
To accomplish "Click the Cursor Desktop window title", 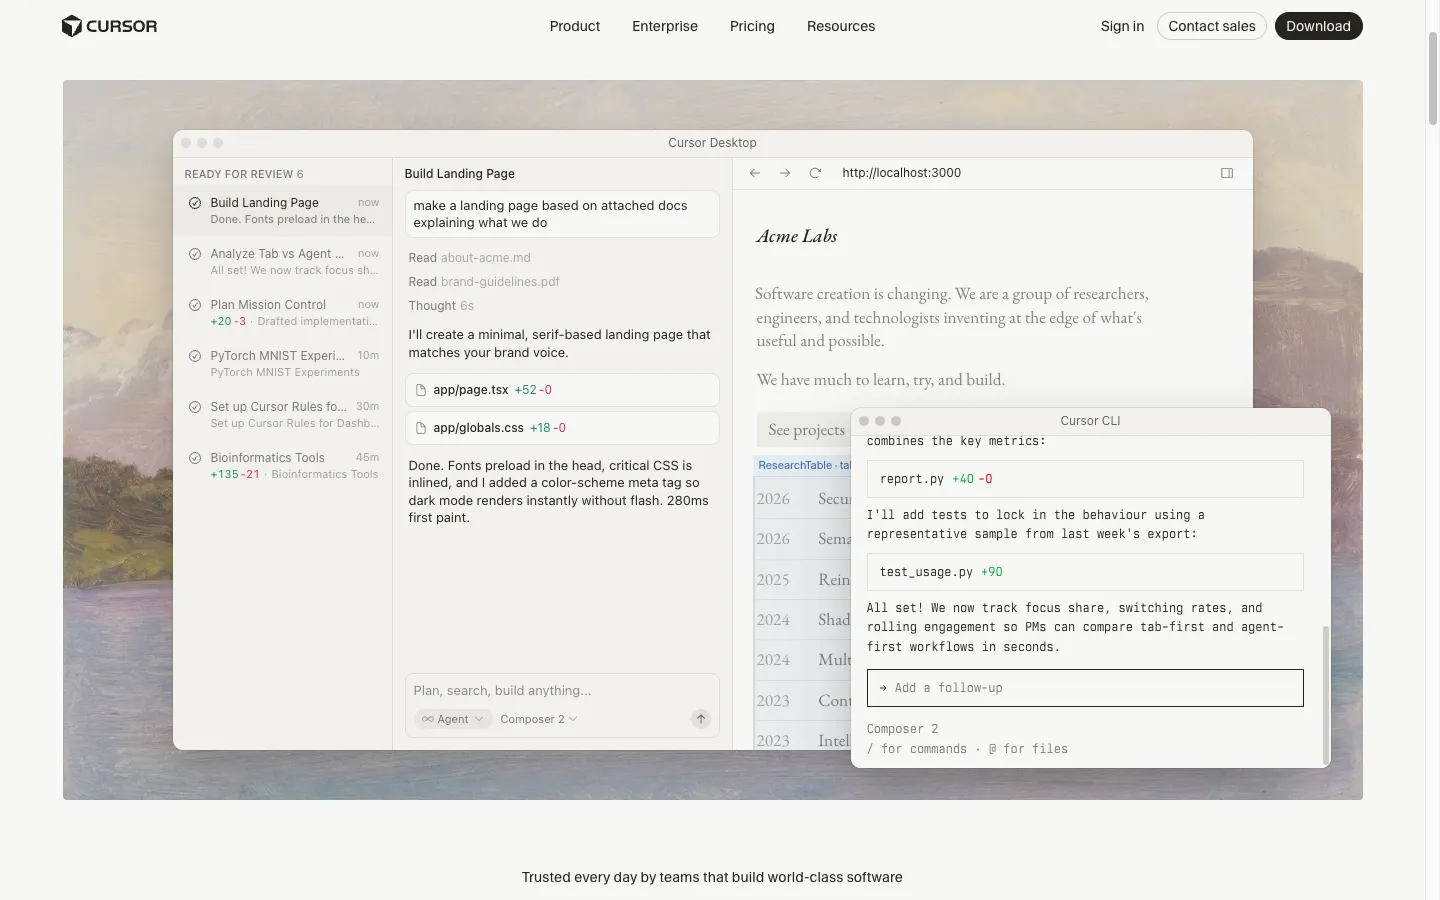I will coord(712,143).
